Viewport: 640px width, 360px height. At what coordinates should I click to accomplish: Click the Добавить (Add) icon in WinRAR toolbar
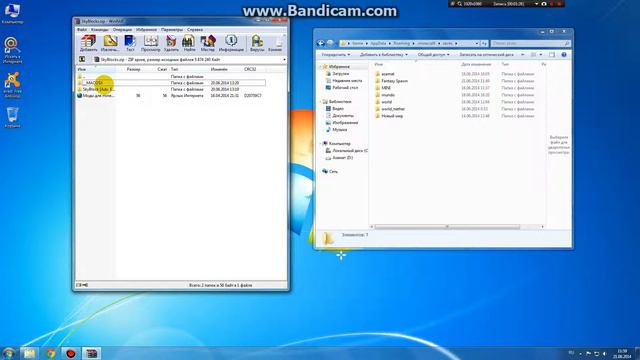pos(89,43)
